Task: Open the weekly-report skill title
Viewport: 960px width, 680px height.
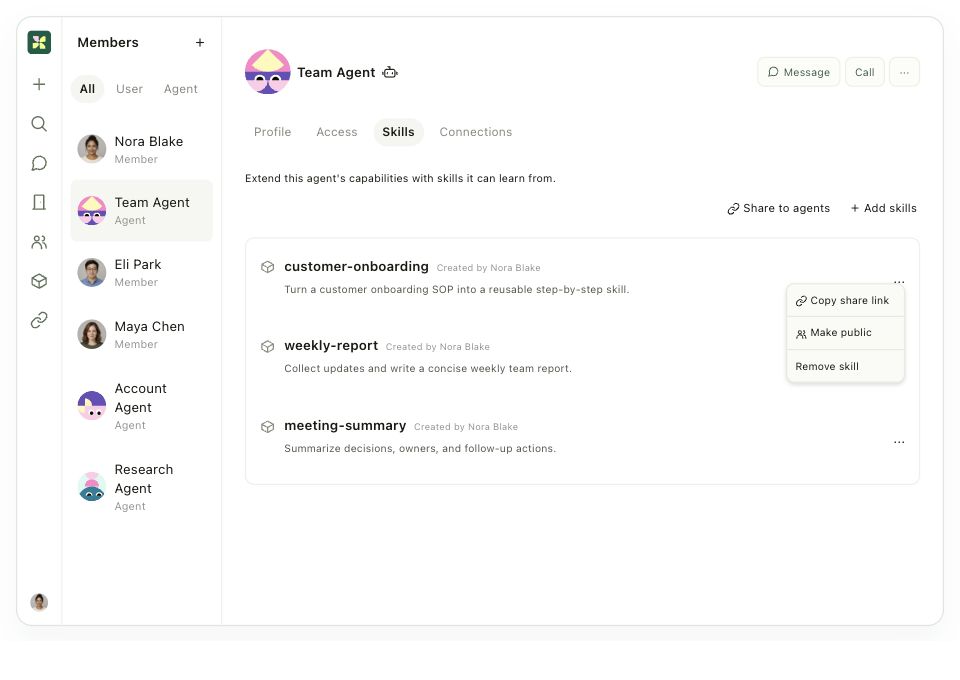Action: click(x=331, y=345)
